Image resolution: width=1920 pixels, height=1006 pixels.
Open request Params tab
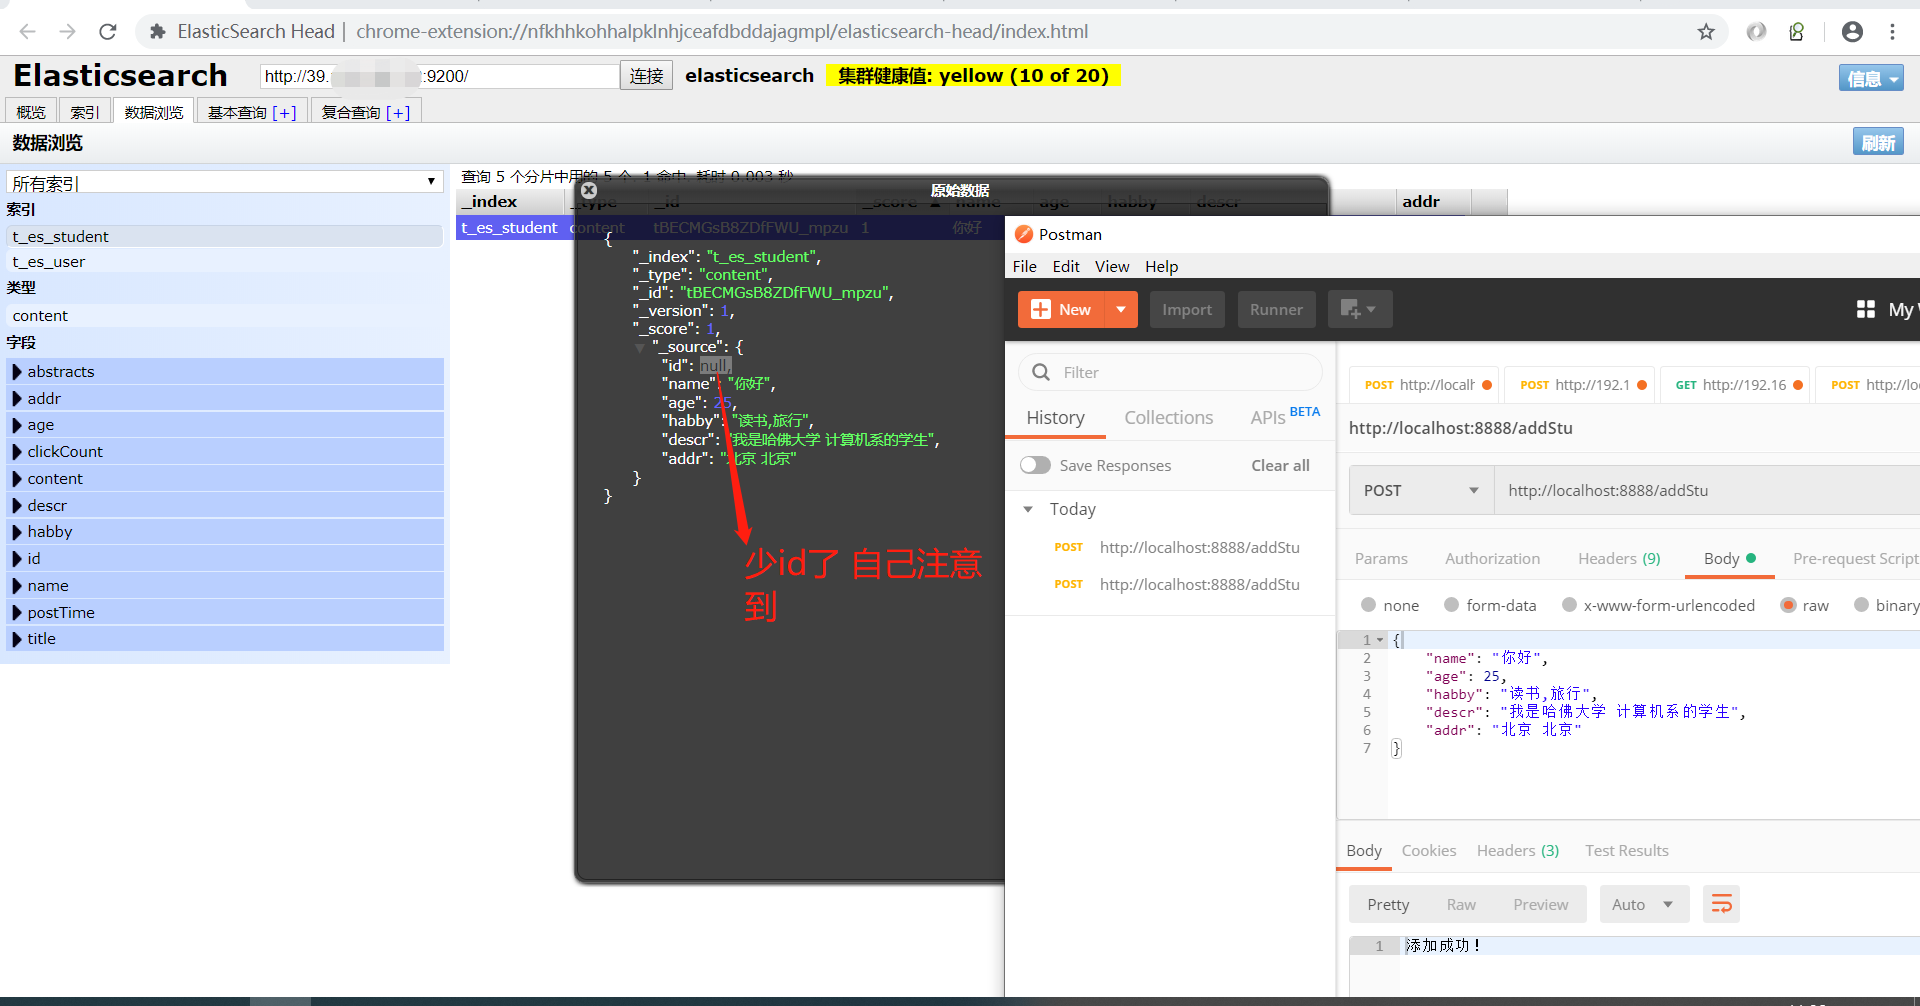pyautogui.click(x=1381, y=558)
